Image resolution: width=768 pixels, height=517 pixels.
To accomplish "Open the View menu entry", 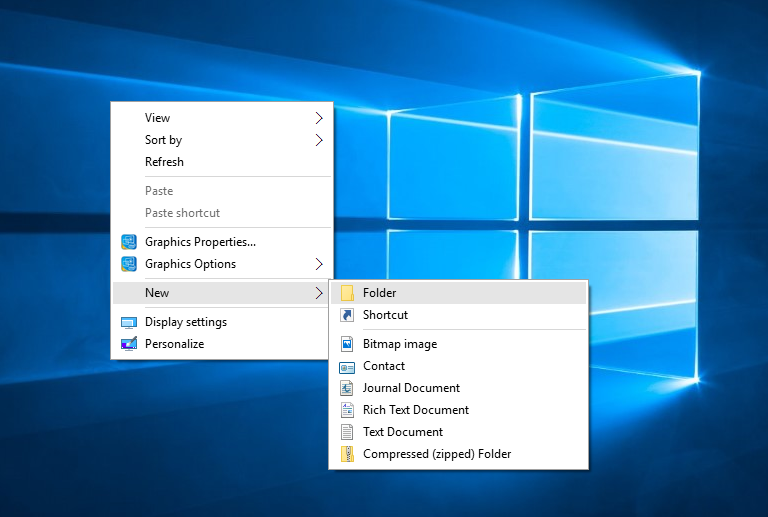I will tap(222, 118).
